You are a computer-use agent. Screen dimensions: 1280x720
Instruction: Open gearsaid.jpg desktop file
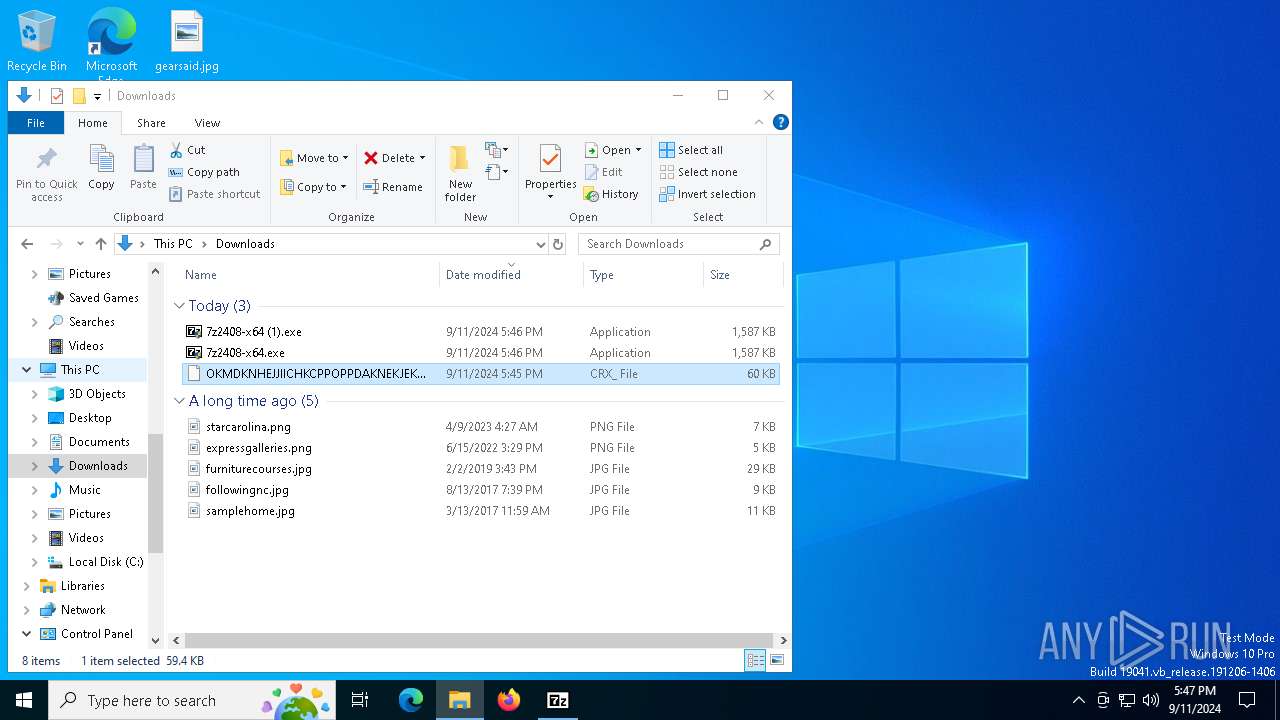click(x=187, y=41)
